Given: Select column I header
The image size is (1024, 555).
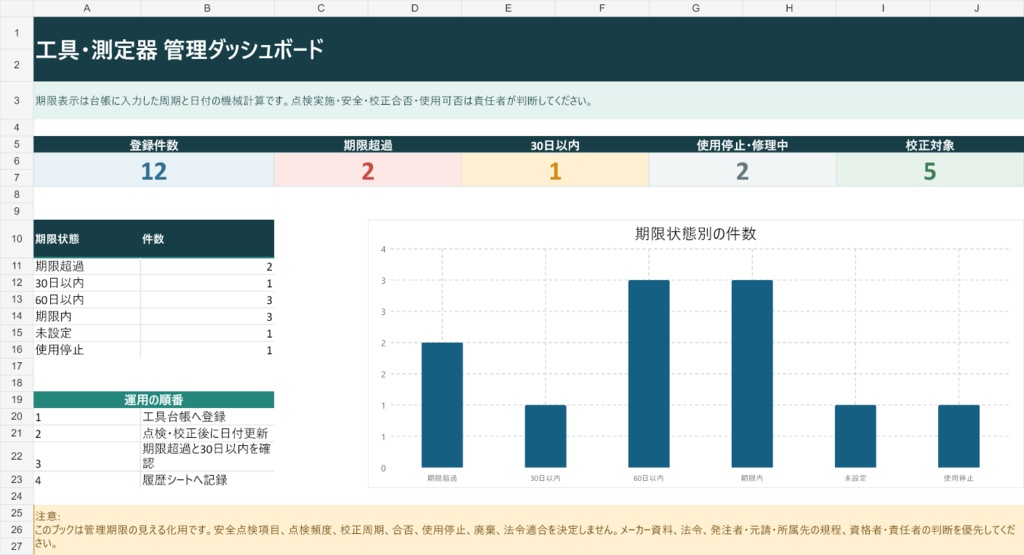Looking at the screenshot, I should point(883,8).
